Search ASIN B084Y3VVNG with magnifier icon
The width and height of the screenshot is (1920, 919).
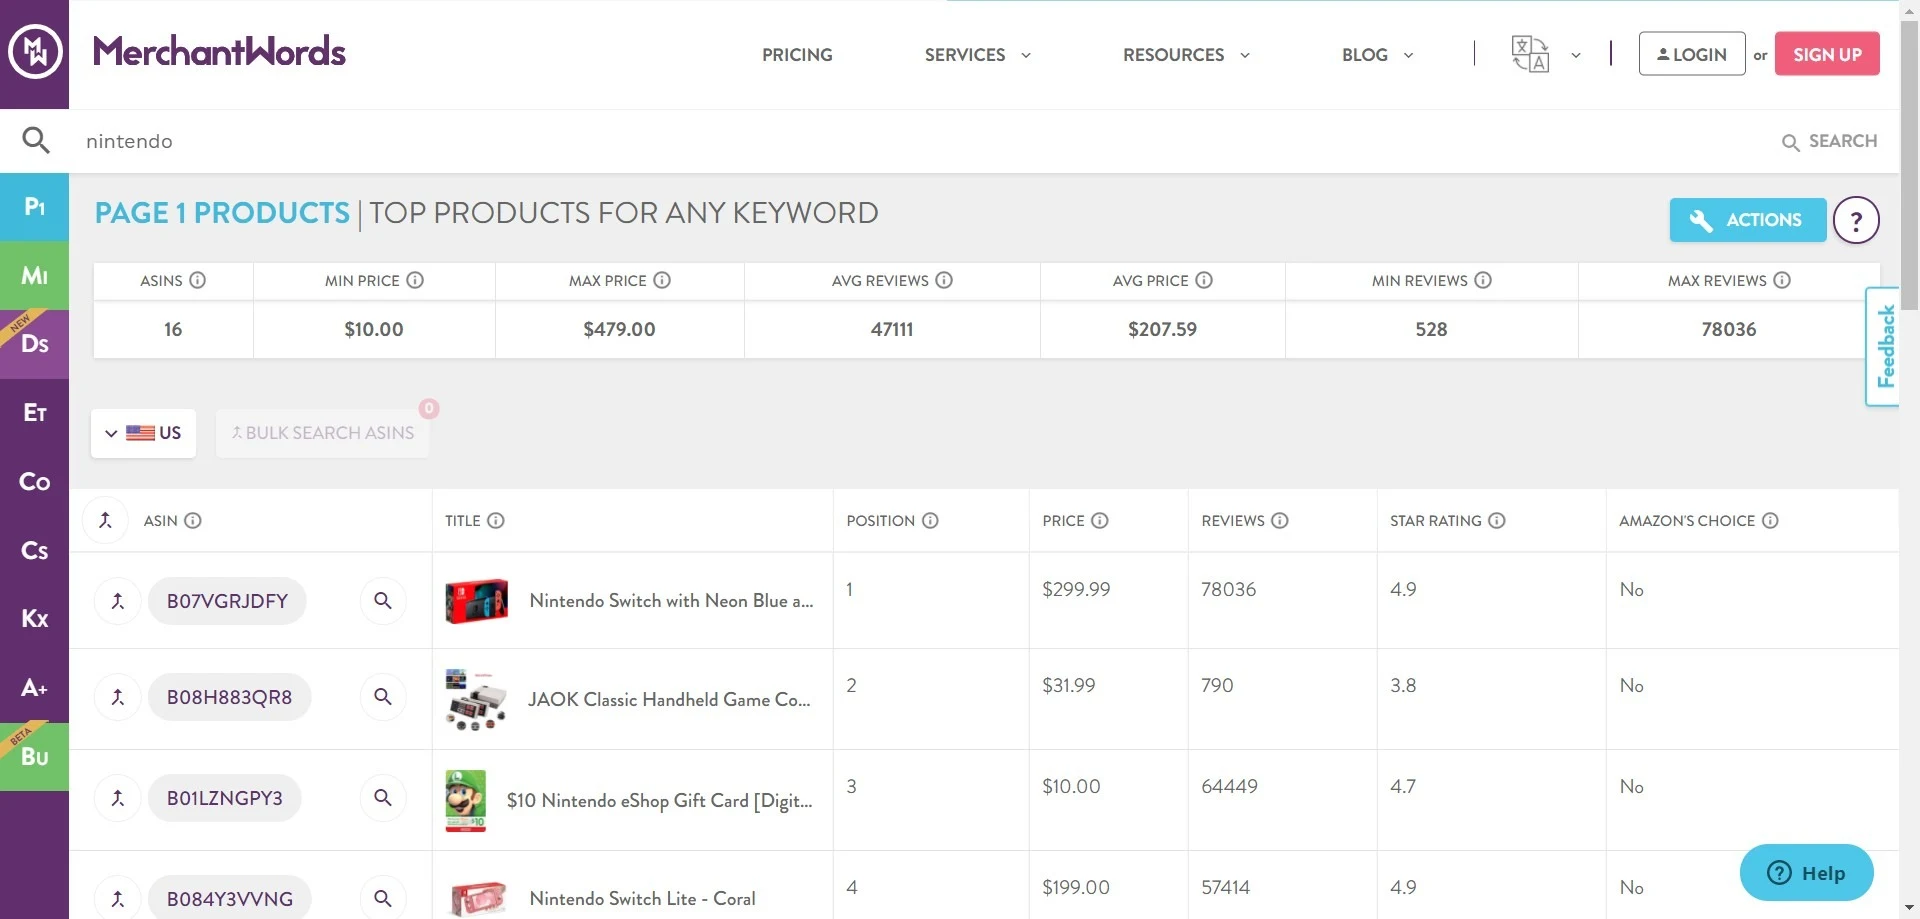tap(383, 899)
